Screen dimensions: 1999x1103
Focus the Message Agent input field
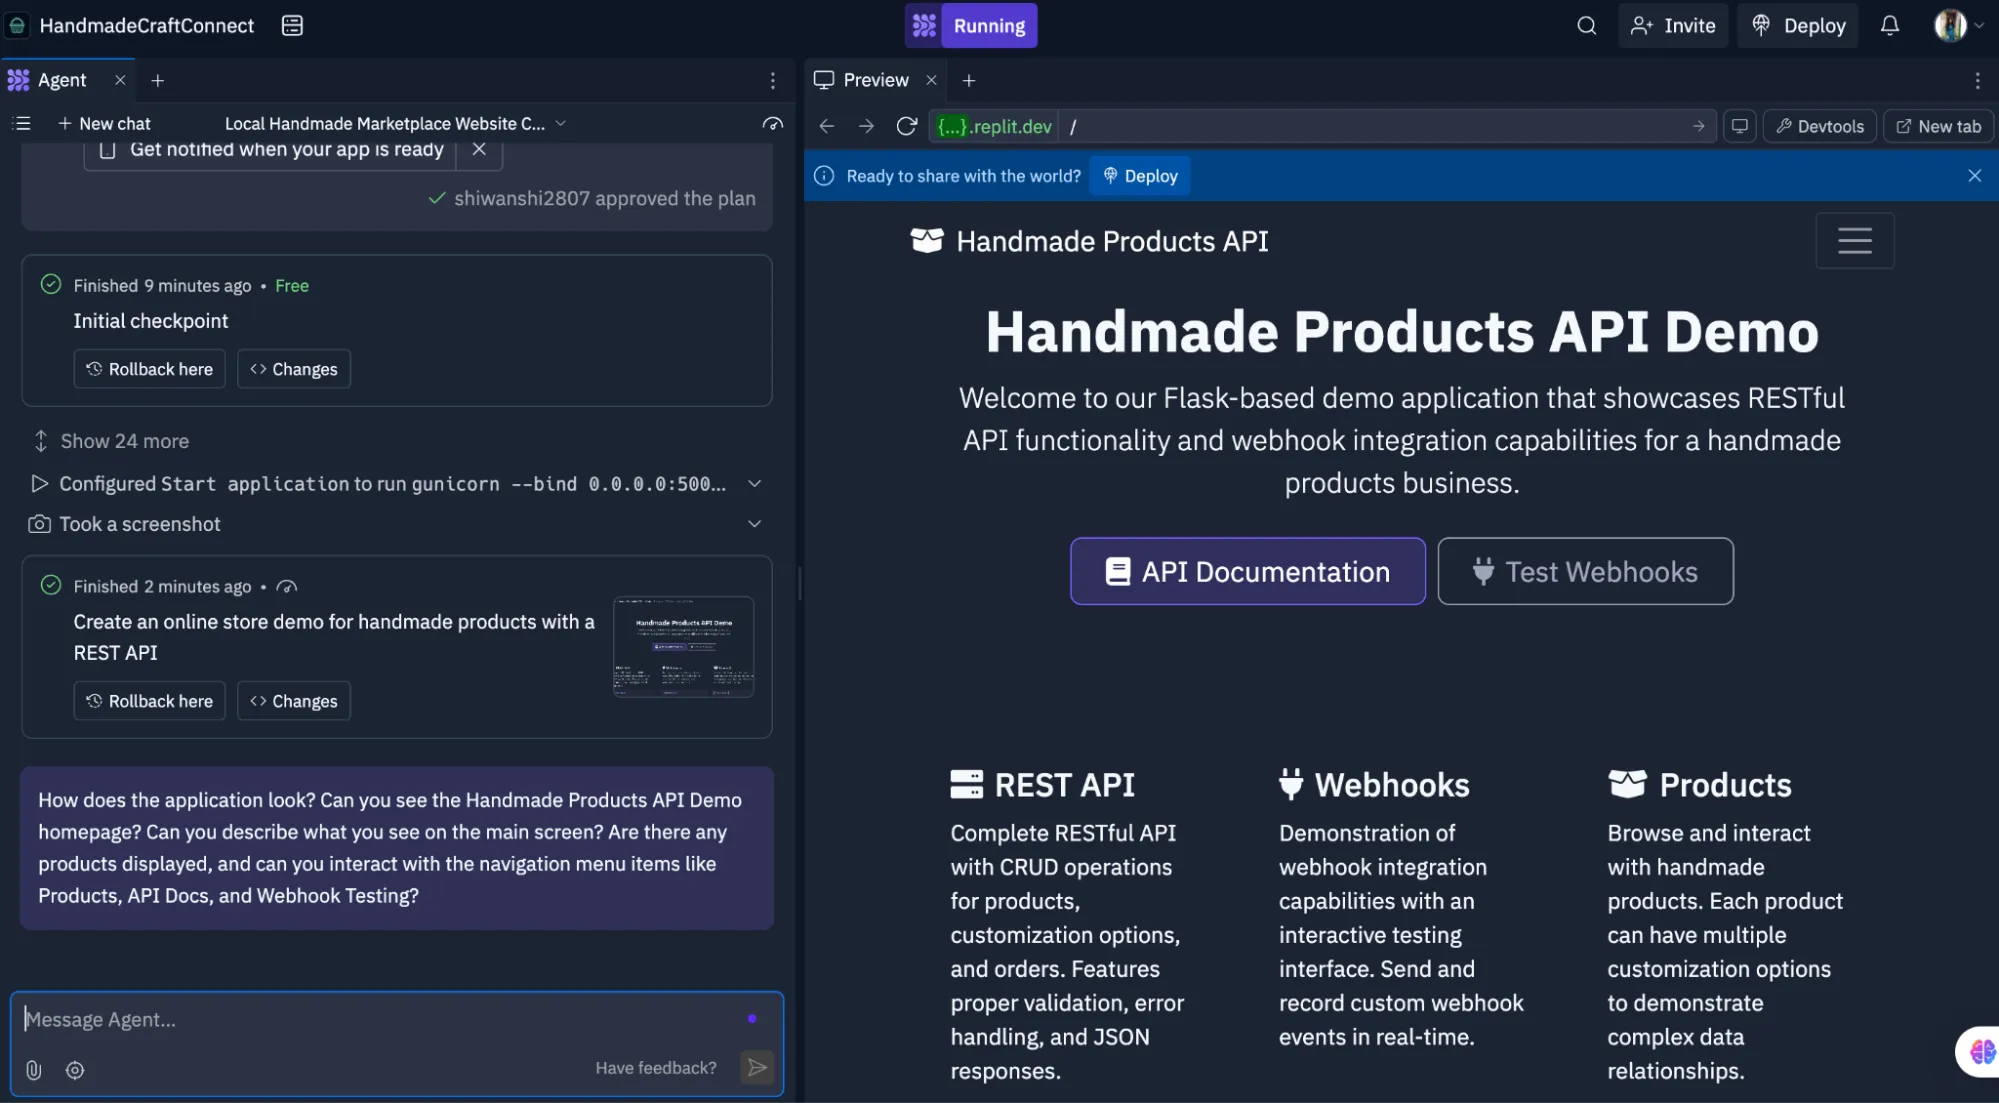click(380, 1019)
